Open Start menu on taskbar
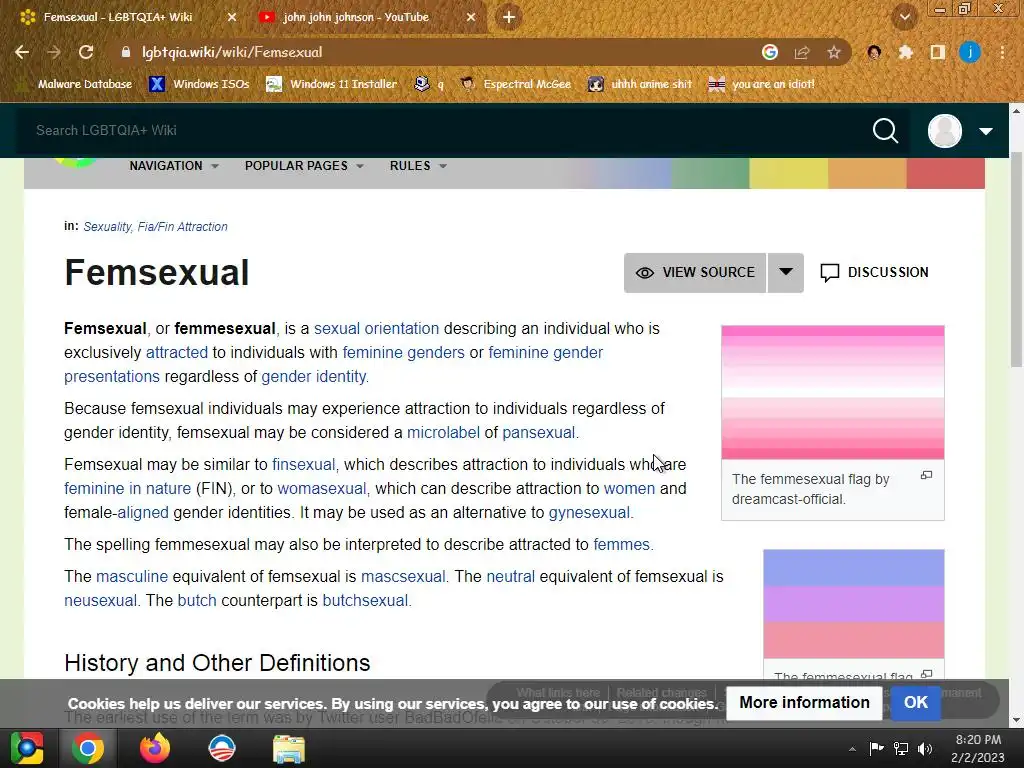The width and height of the screenshot is (1024, 768). point(27,748)
